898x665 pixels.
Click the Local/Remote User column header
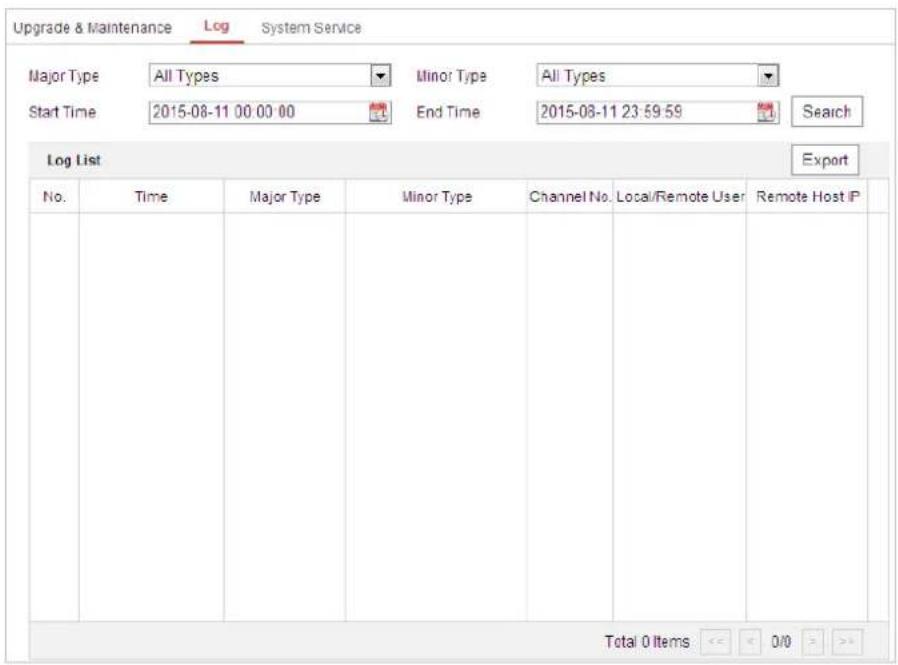click(680, 196)
